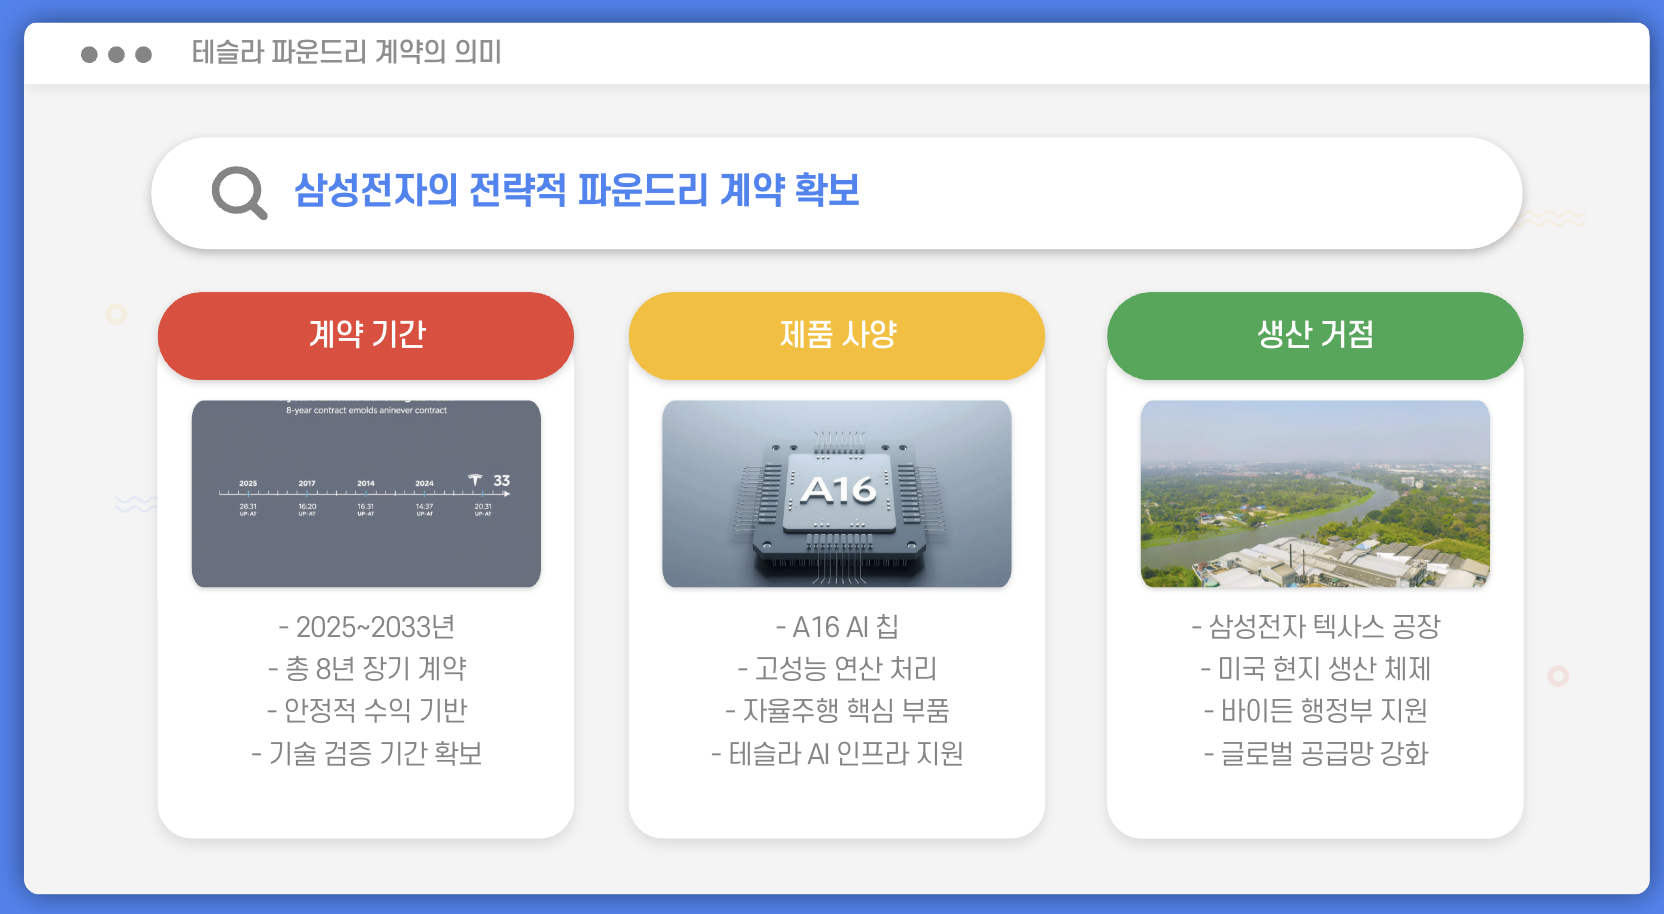
Task: Click the text - 바이든 행정부 지원
Action: point(1316,710)
